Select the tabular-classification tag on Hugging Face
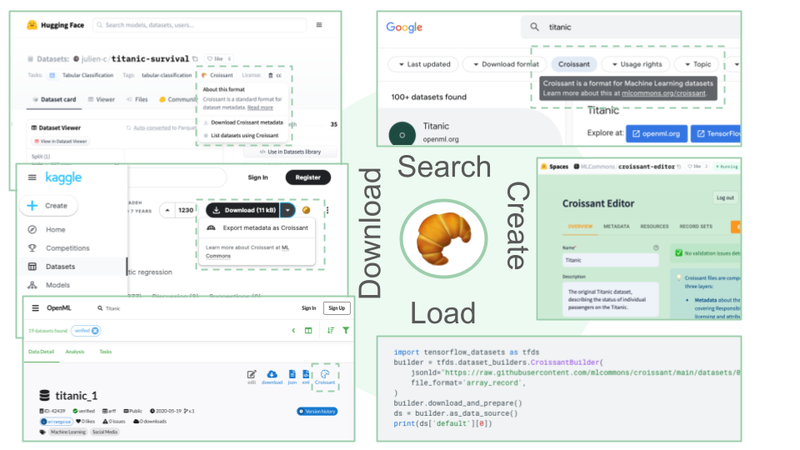Image resolution: width=800 pixels, height=450 pixels. (166, 75)
